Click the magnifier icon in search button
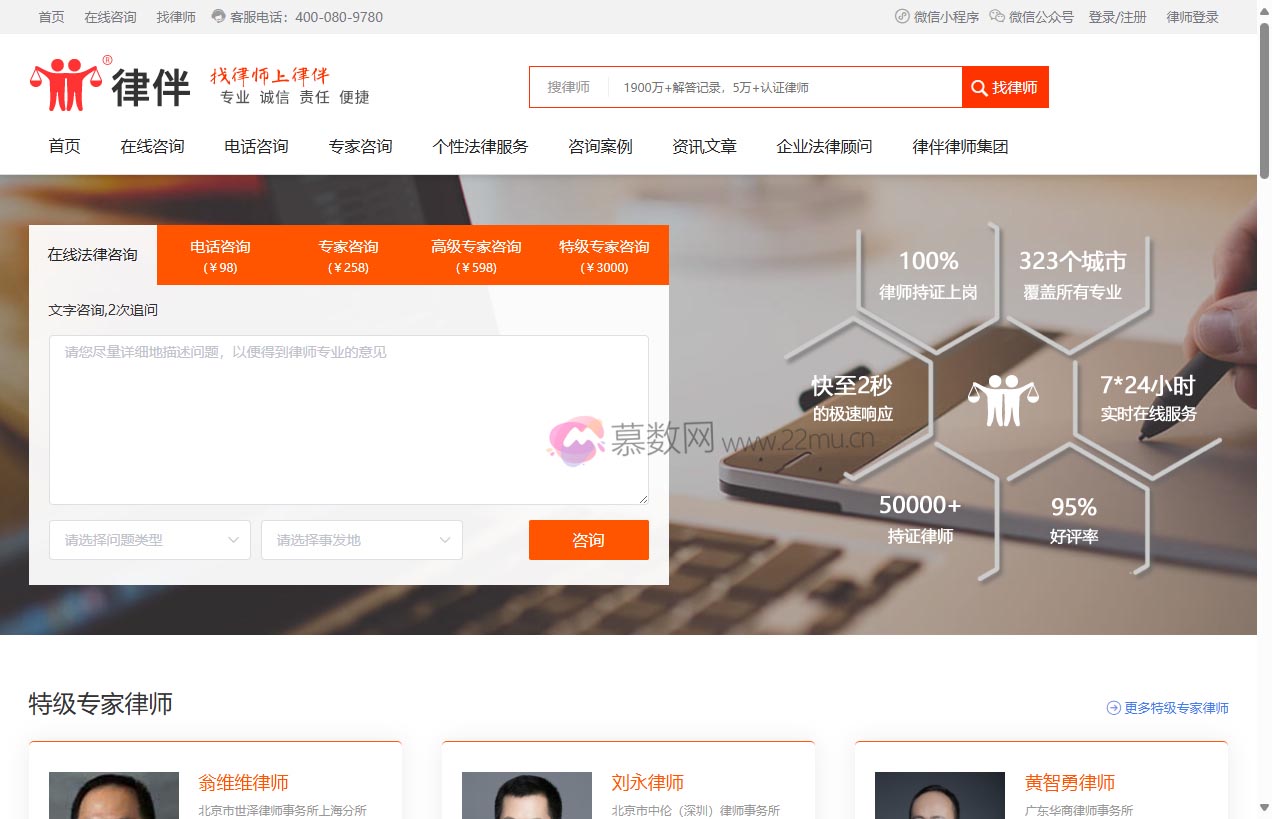The height and width of the screenshot is (819, 1272). (x=979, y=88)
